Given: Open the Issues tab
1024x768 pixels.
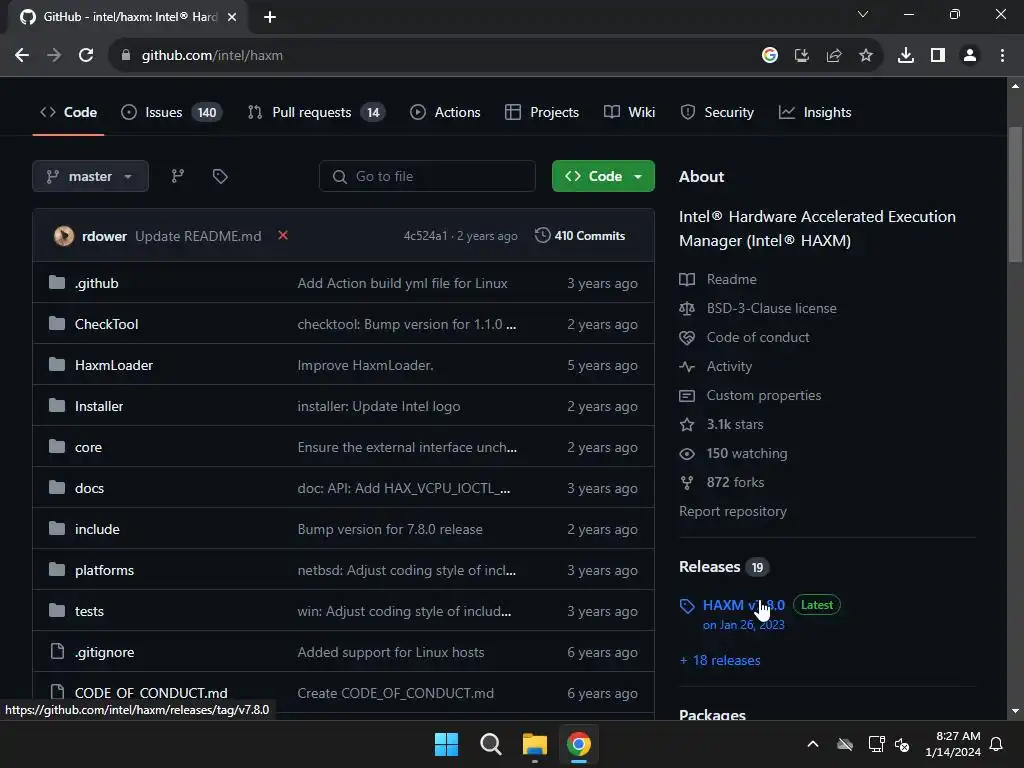Looking at the screenshot, I should click(x=172, y=112).
